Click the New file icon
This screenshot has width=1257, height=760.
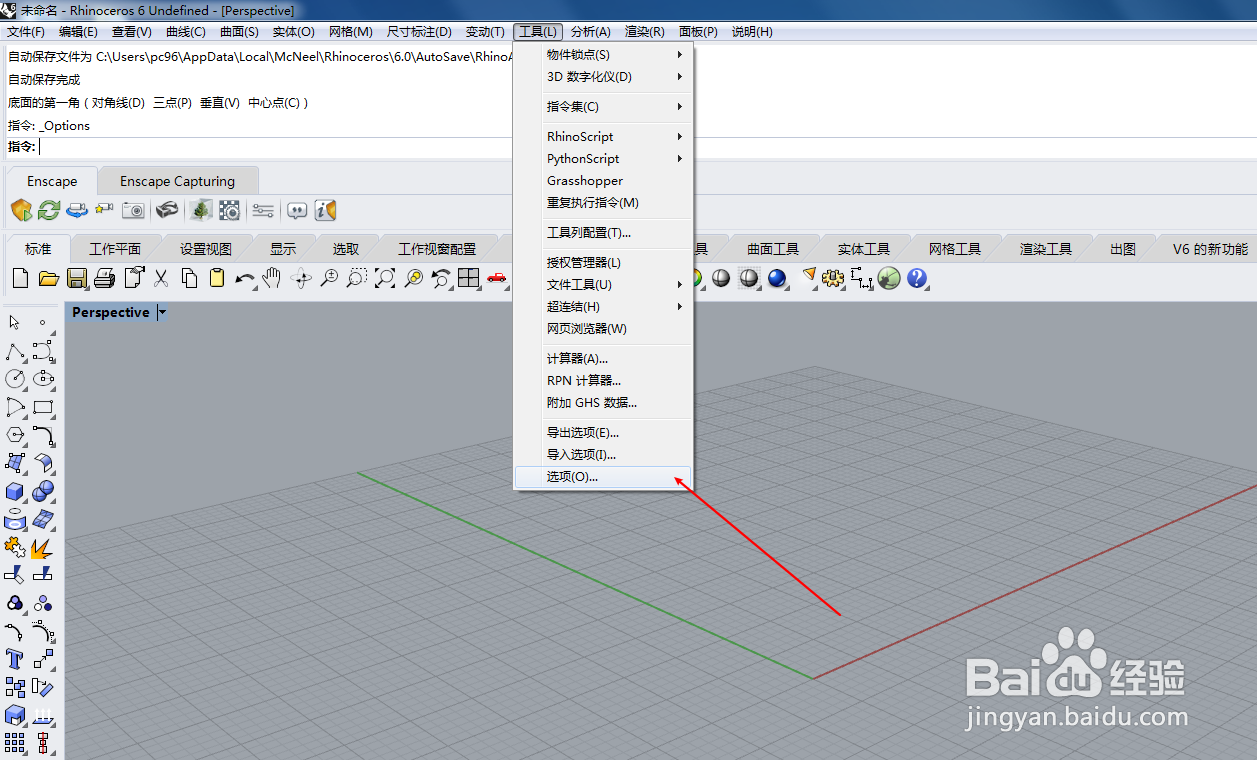pos(20,278)
